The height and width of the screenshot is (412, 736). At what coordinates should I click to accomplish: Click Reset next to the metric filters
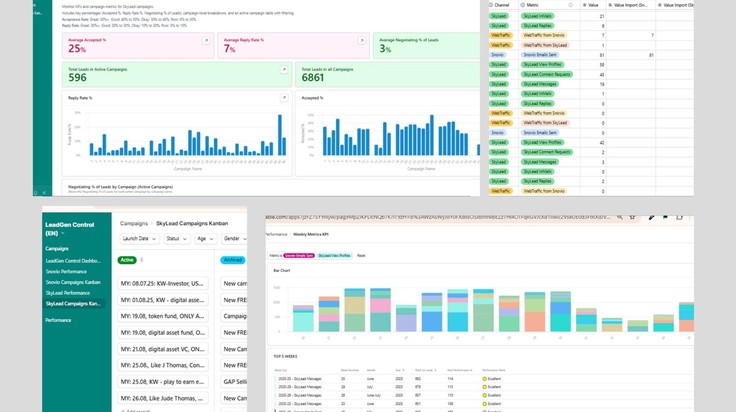(361, 256)
